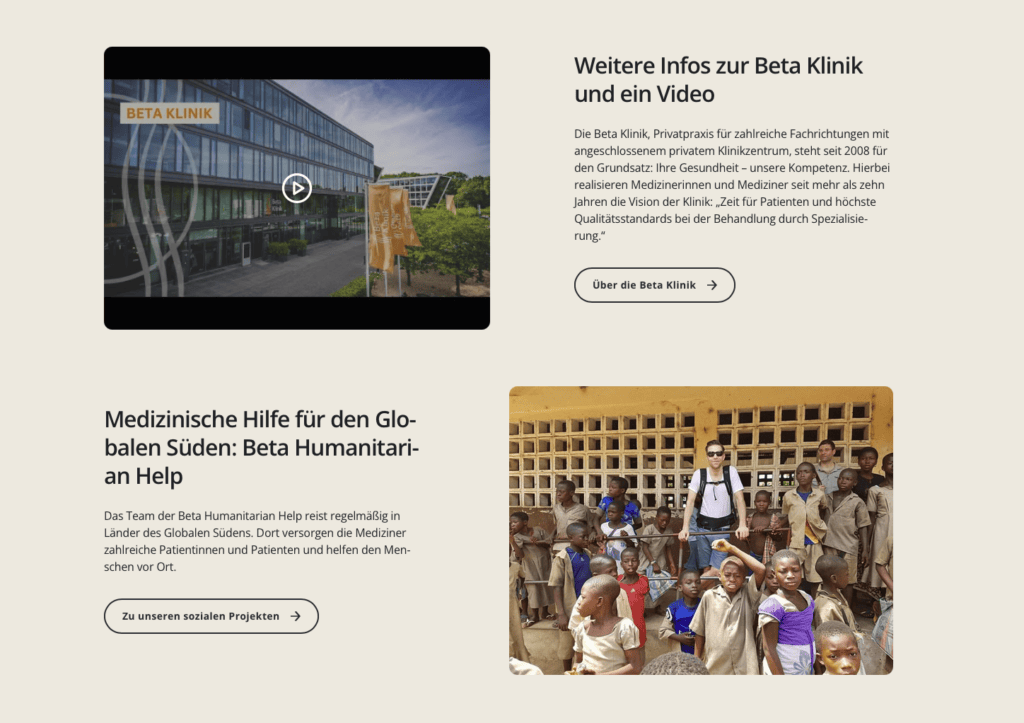
Task: Click the arrow icon in Über die Beta Klinik
Action: 712,285
